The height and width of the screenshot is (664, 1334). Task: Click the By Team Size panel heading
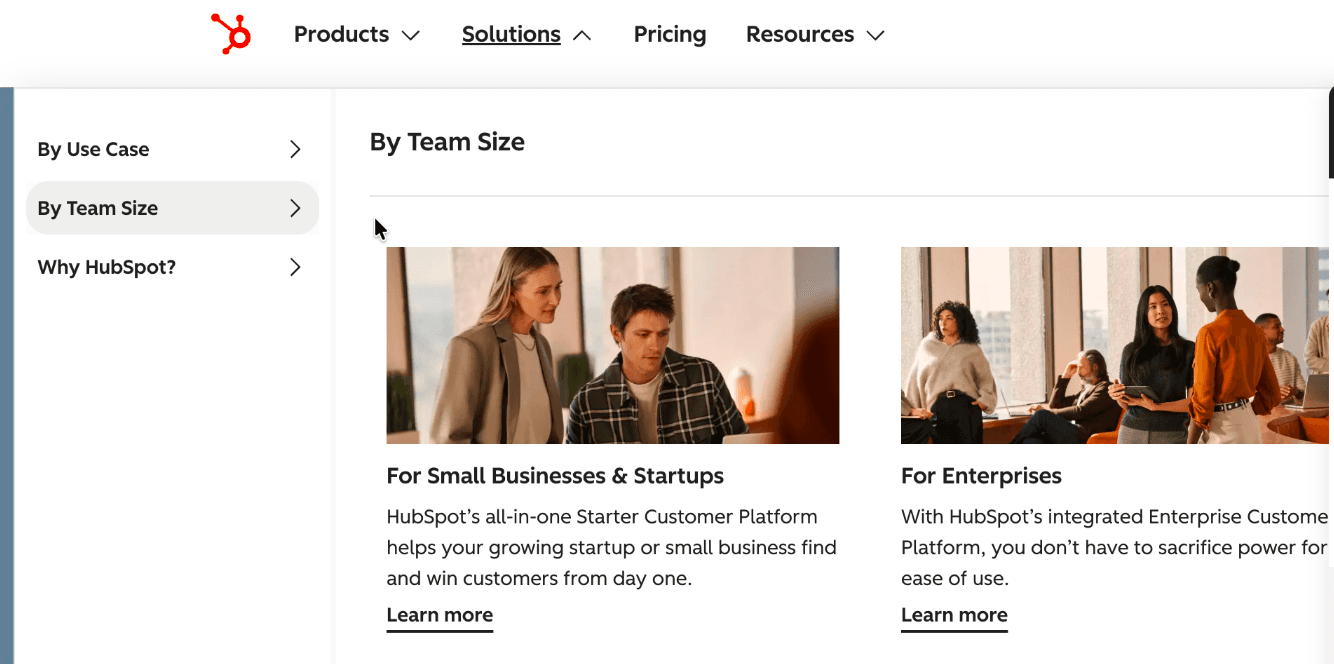(447, 142)
